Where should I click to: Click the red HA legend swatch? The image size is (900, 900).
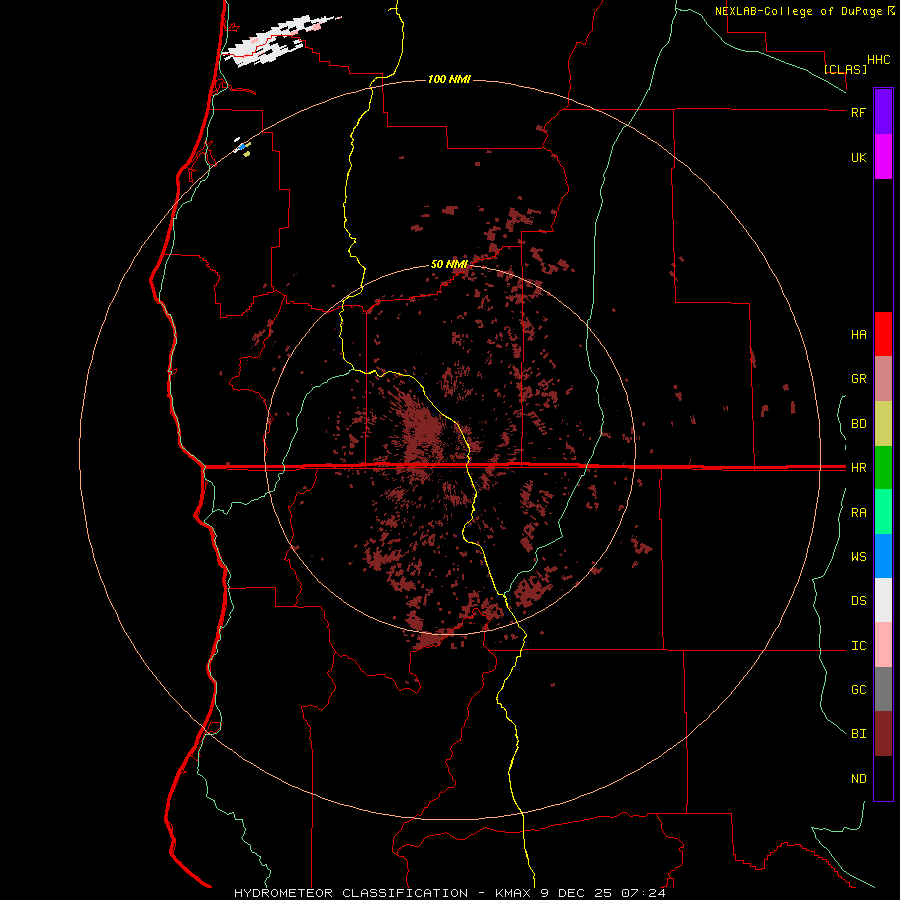883,334
